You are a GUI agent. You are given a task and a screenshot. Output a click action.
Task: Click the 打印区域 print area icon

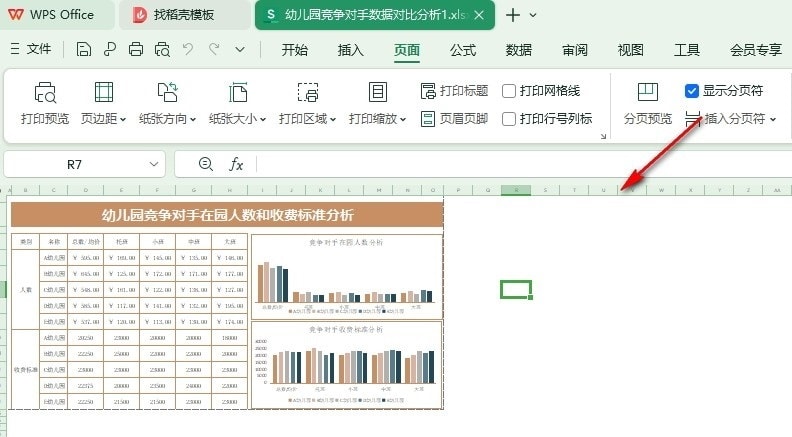point(307,93)
